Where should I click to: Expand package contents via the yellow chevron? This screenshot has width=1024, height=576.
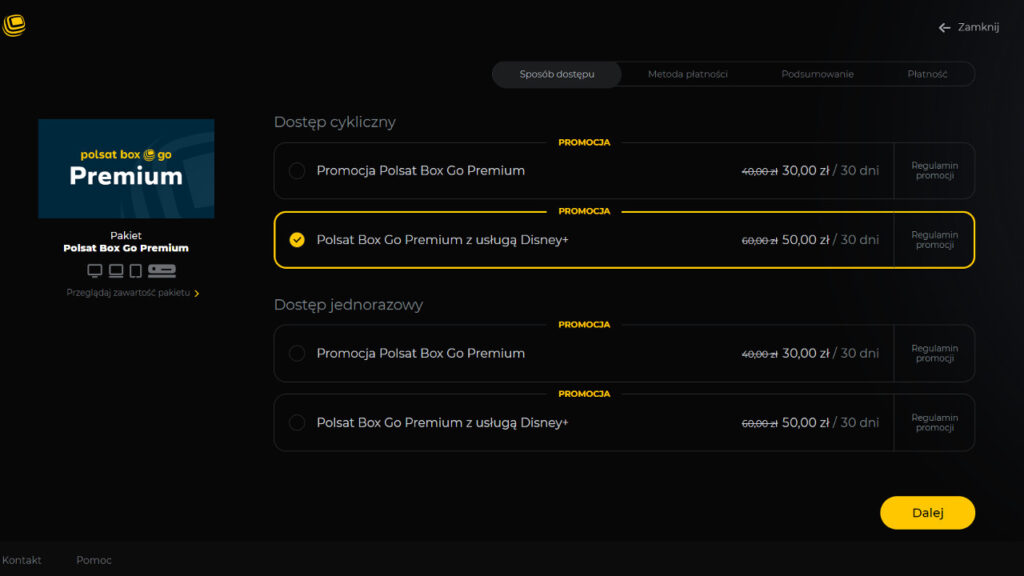click(x=197, y=293)
